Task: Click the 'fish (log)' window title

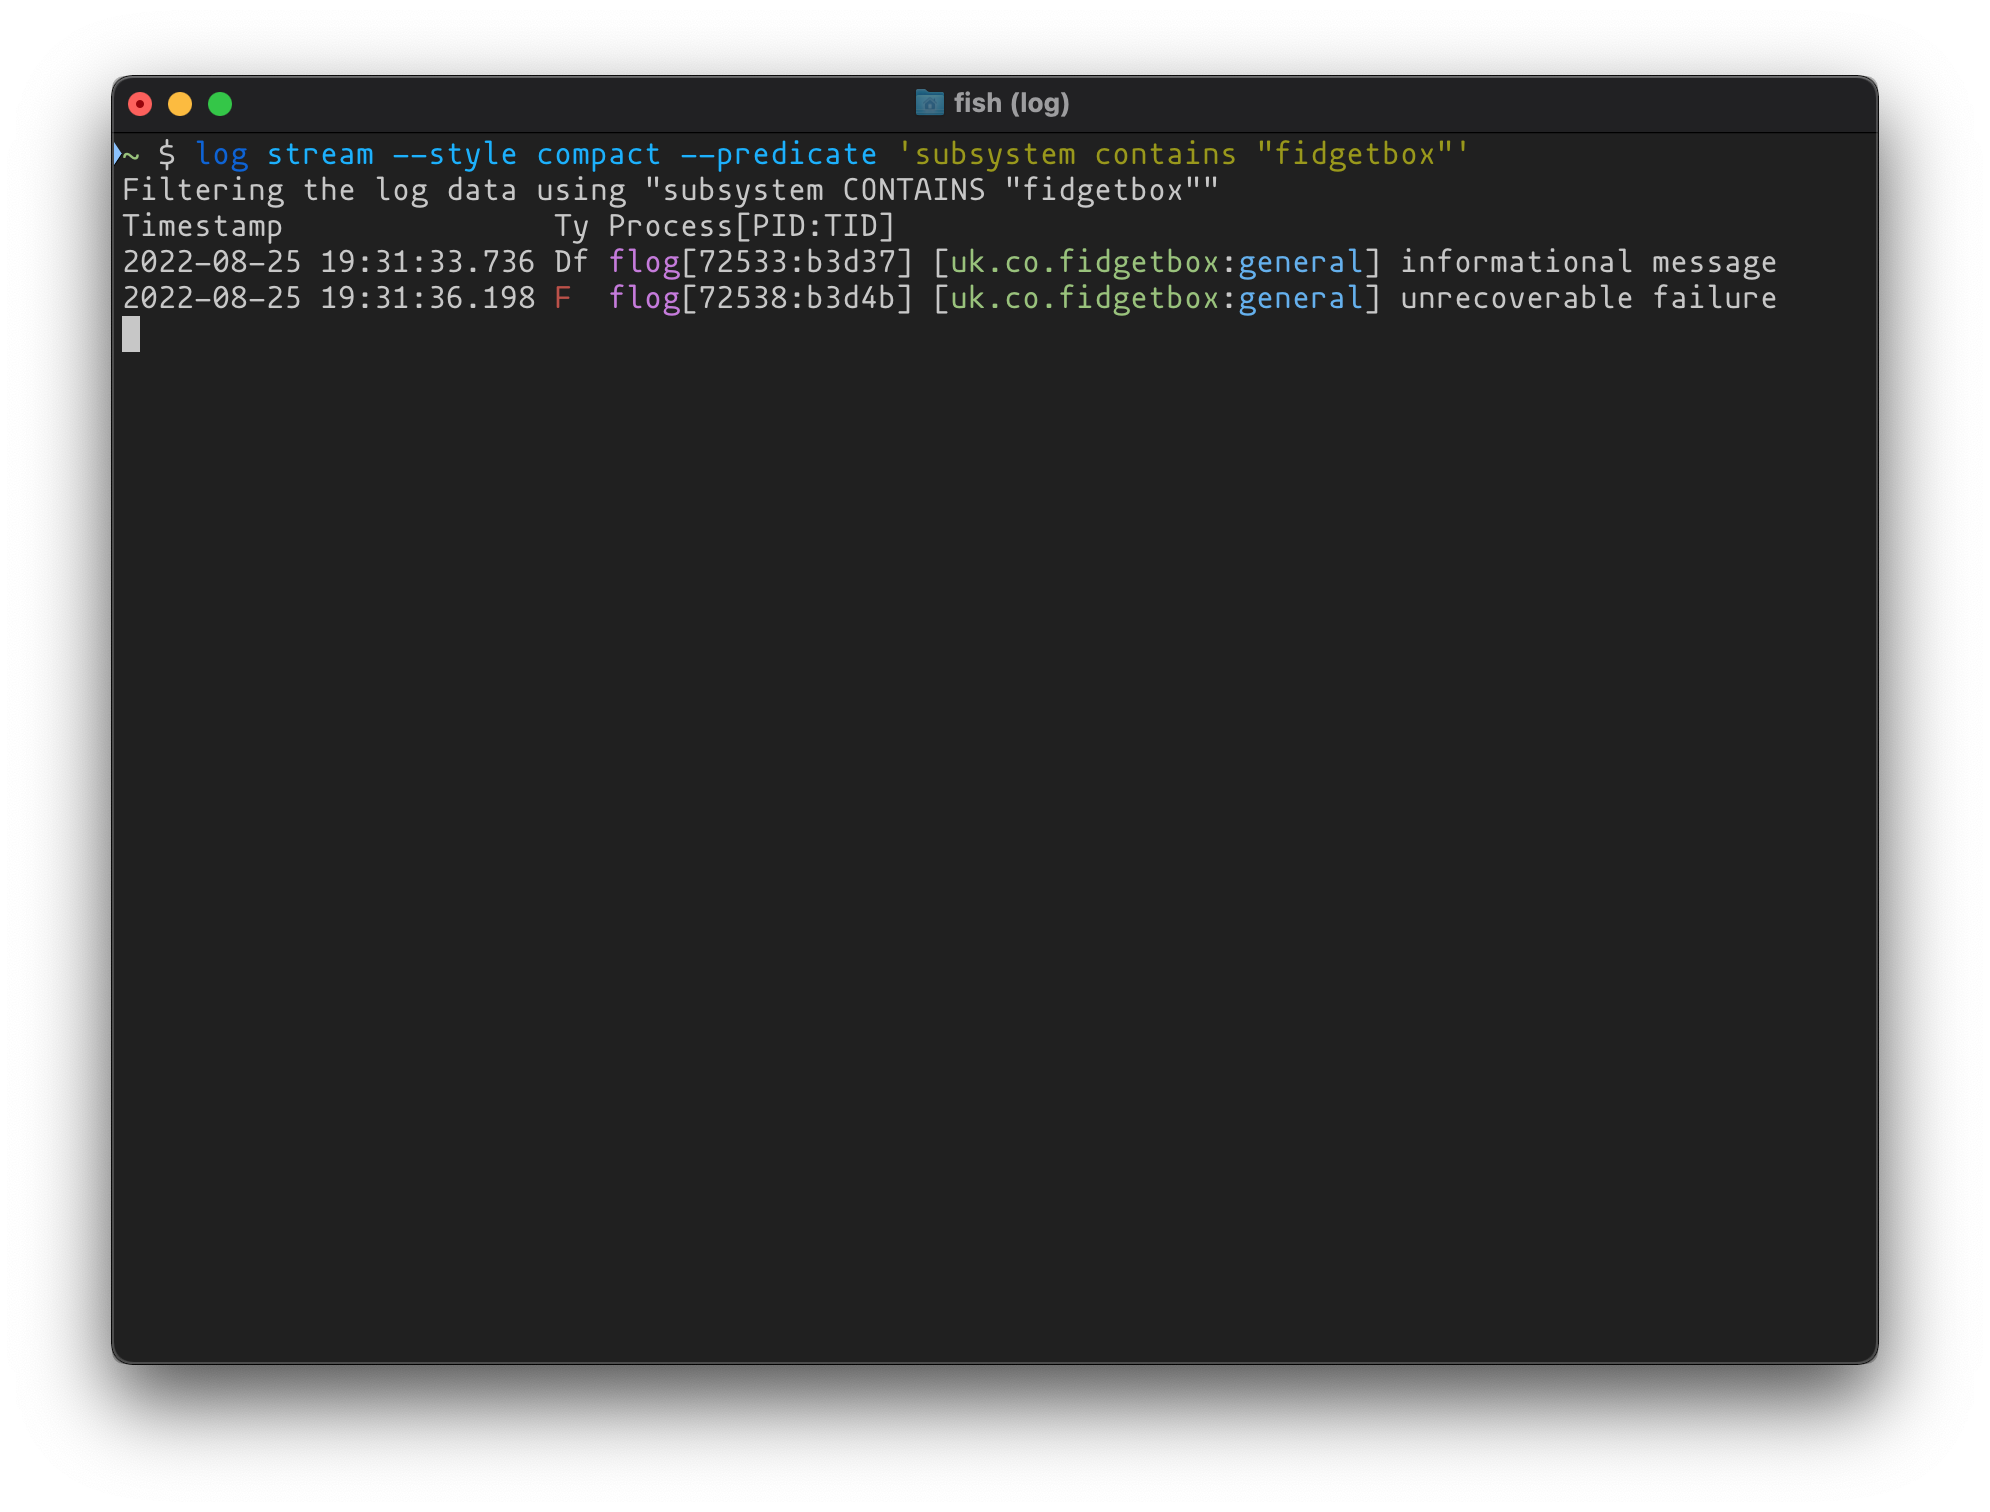Action: point(1011,103)
